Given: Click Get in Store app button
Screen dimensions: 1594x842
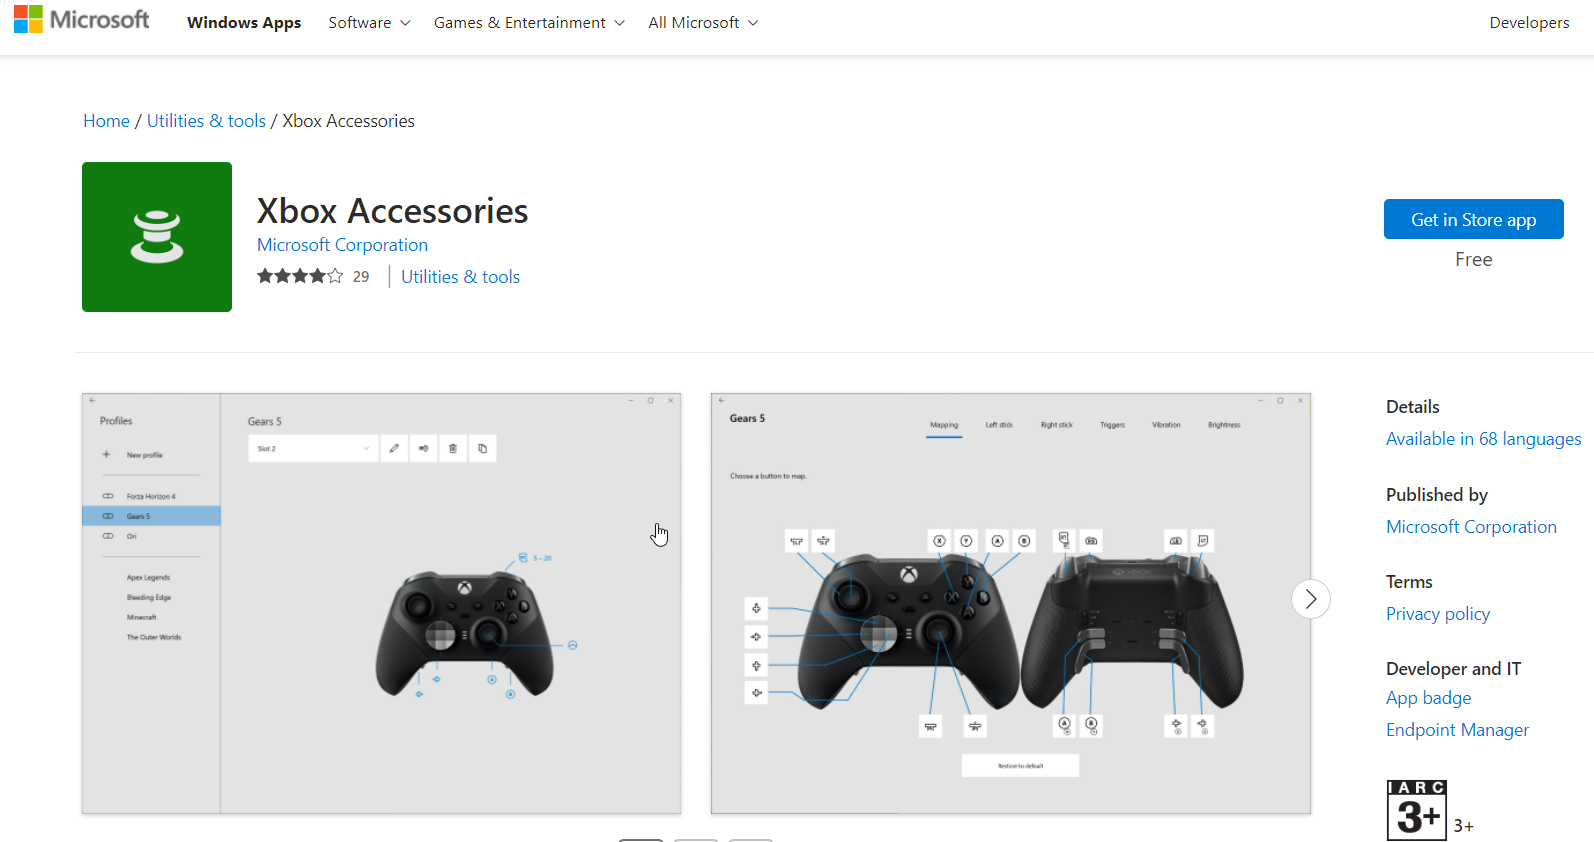Looking at the screenshot, I should 1473,219.
